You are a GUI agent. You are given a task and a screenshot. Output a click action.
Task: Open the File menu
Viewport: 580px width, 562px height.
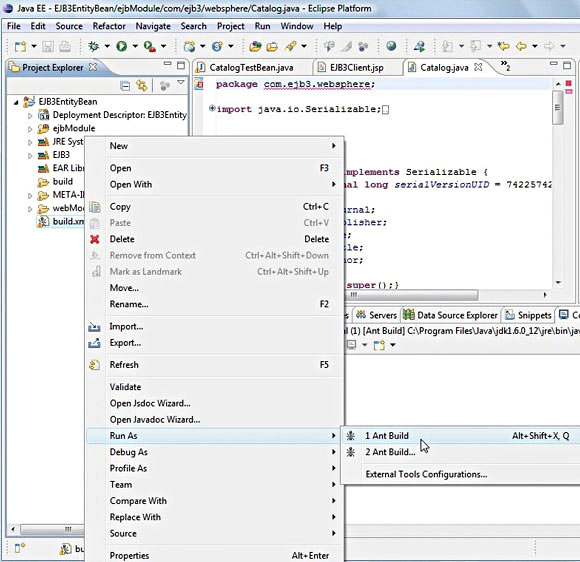click(14, 26)
